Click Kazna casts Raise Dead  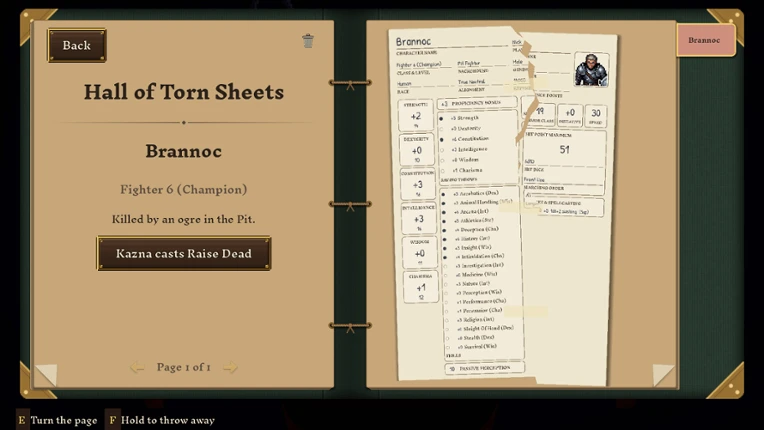click(184, 253)
